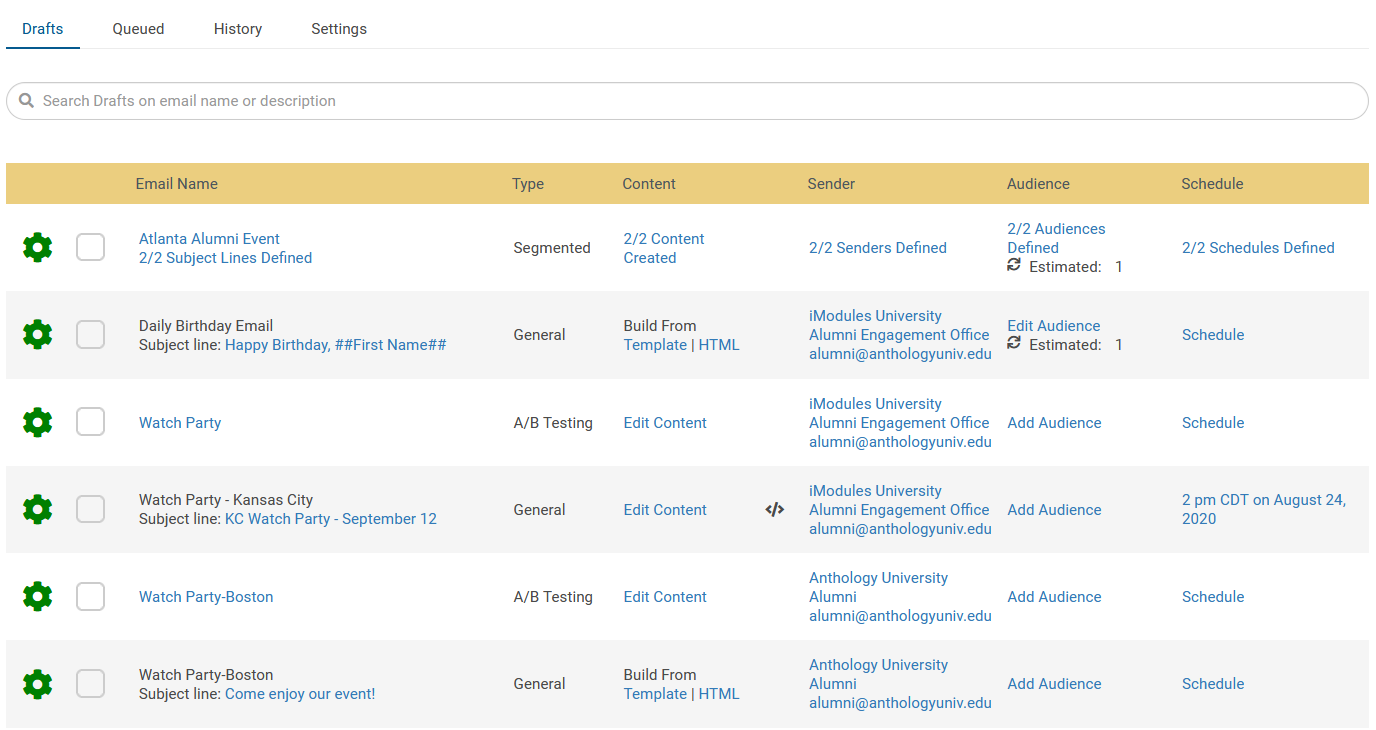Click inside the Search Drafts input field
The width and height of the screenshot is (1376, 730).
(x=400, y=100)
